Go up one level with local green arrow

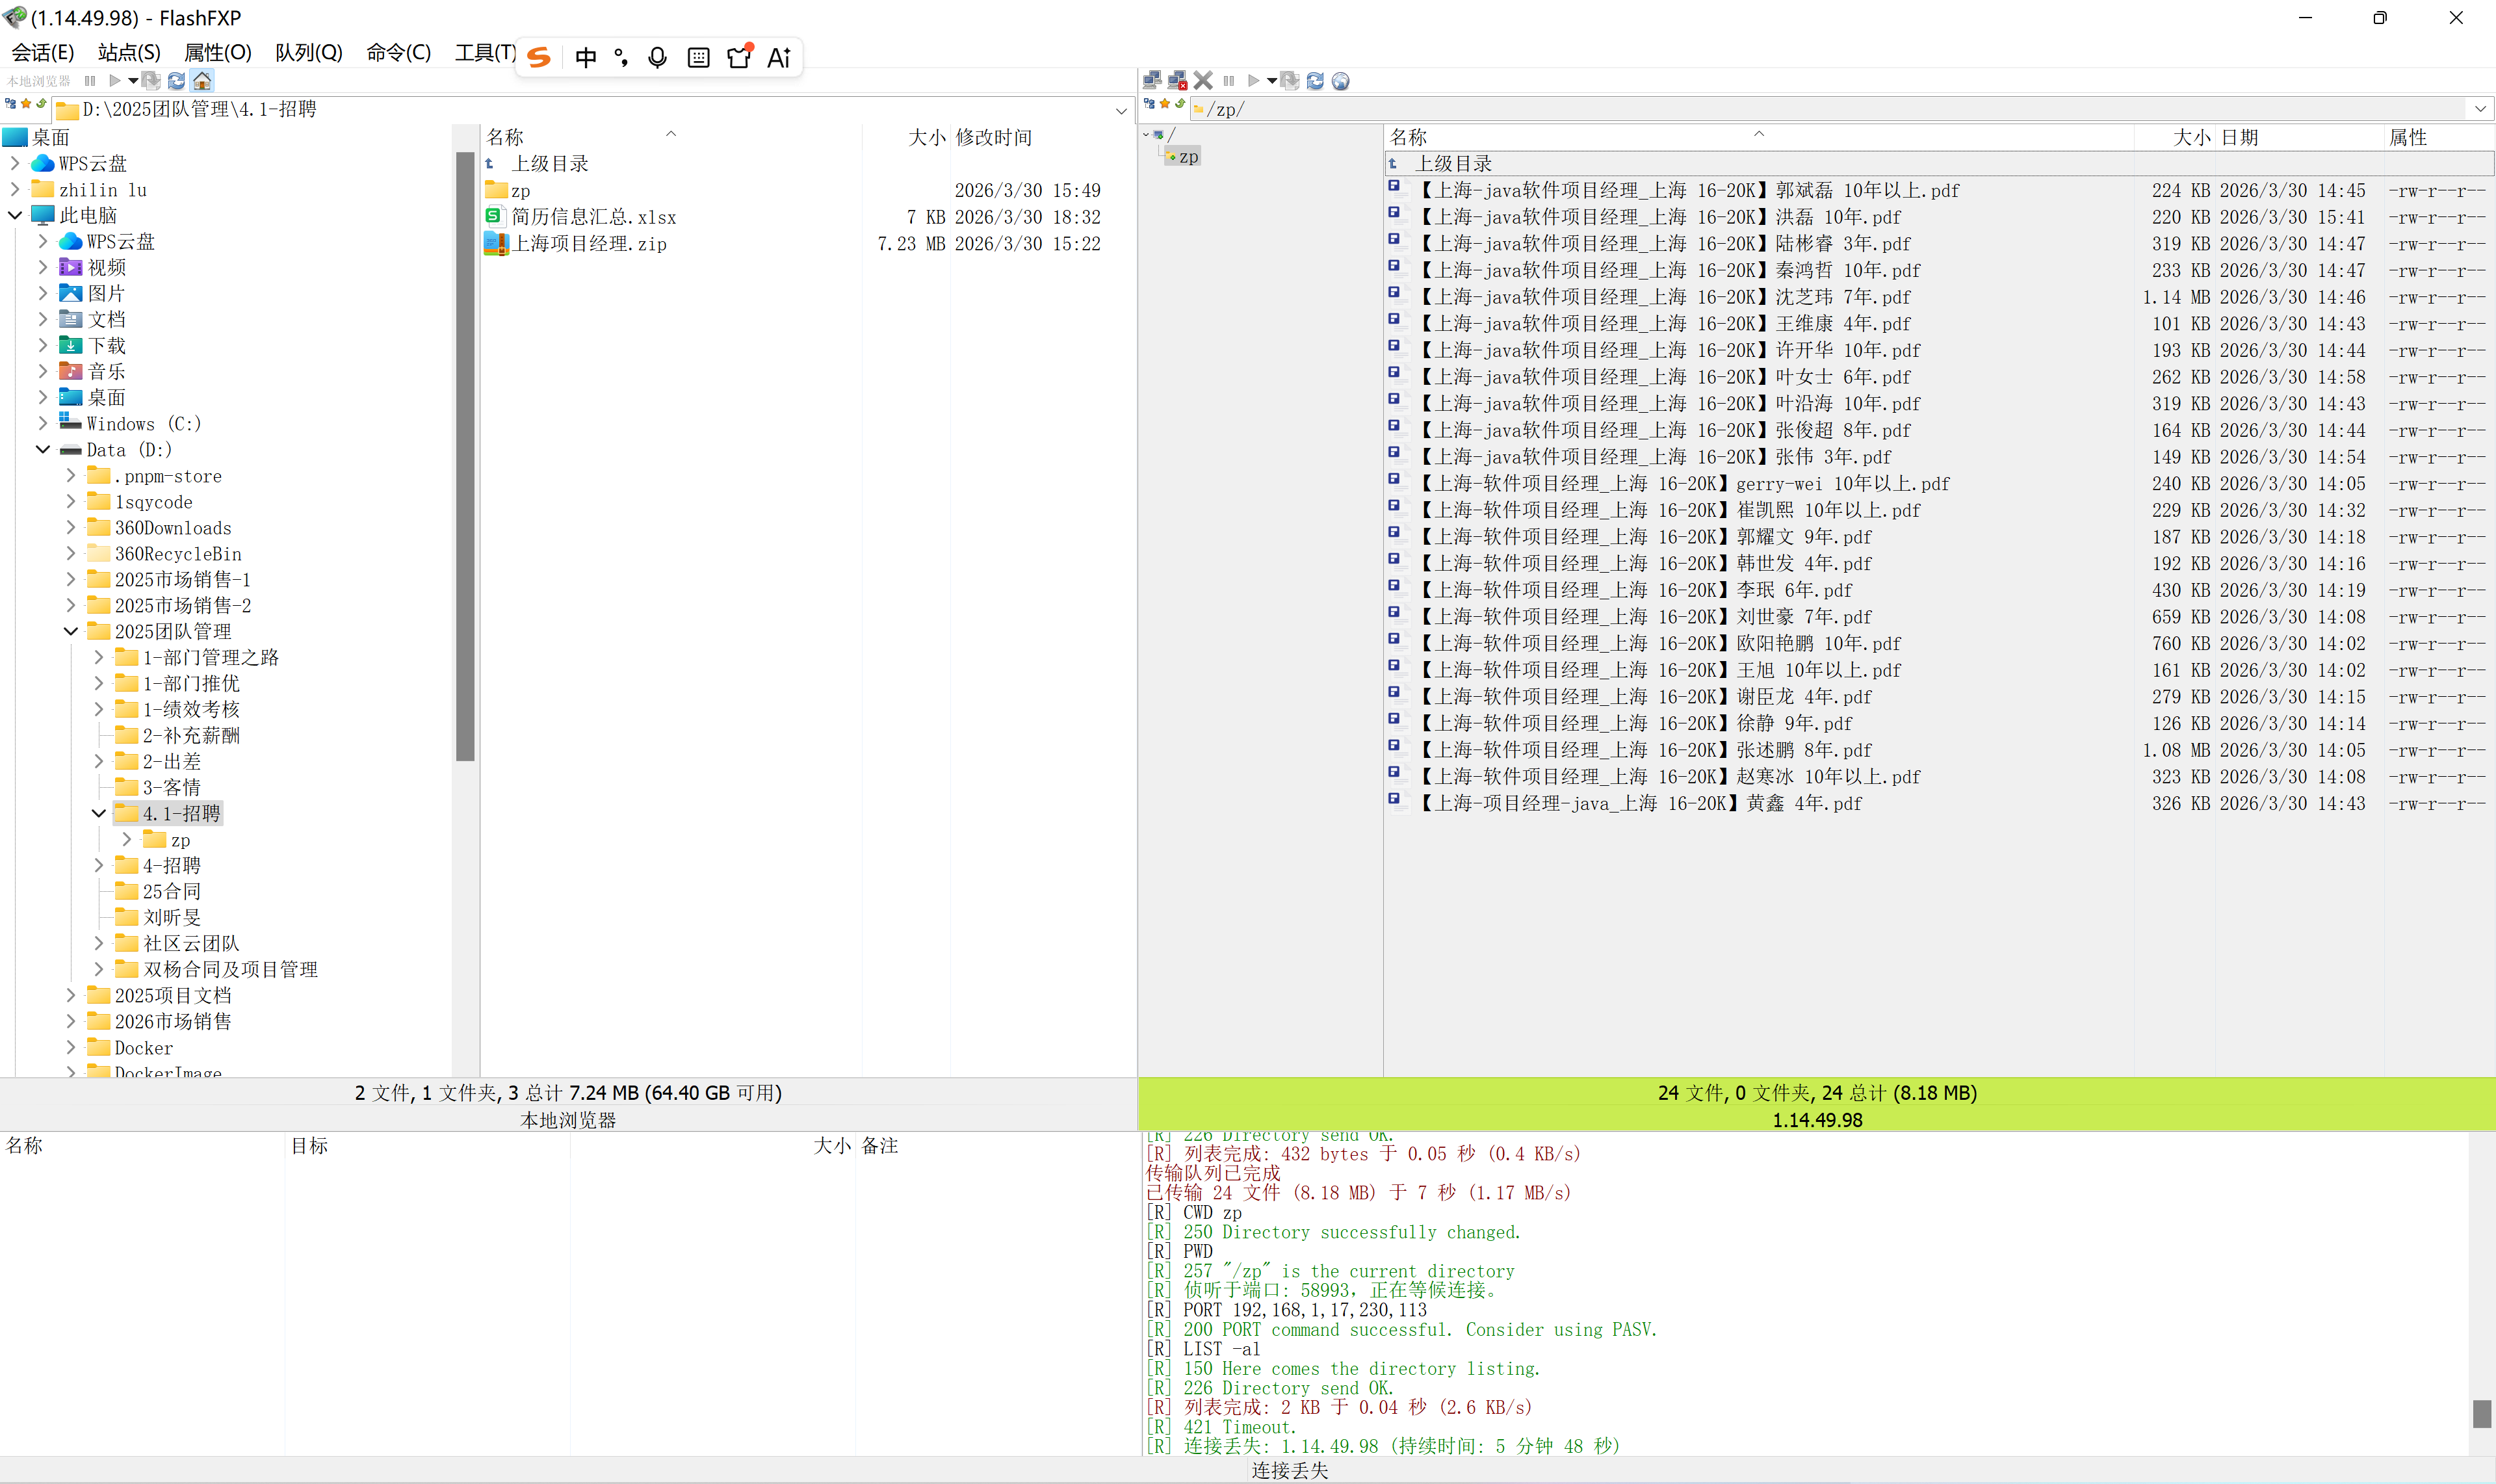[x=41, y=103]
